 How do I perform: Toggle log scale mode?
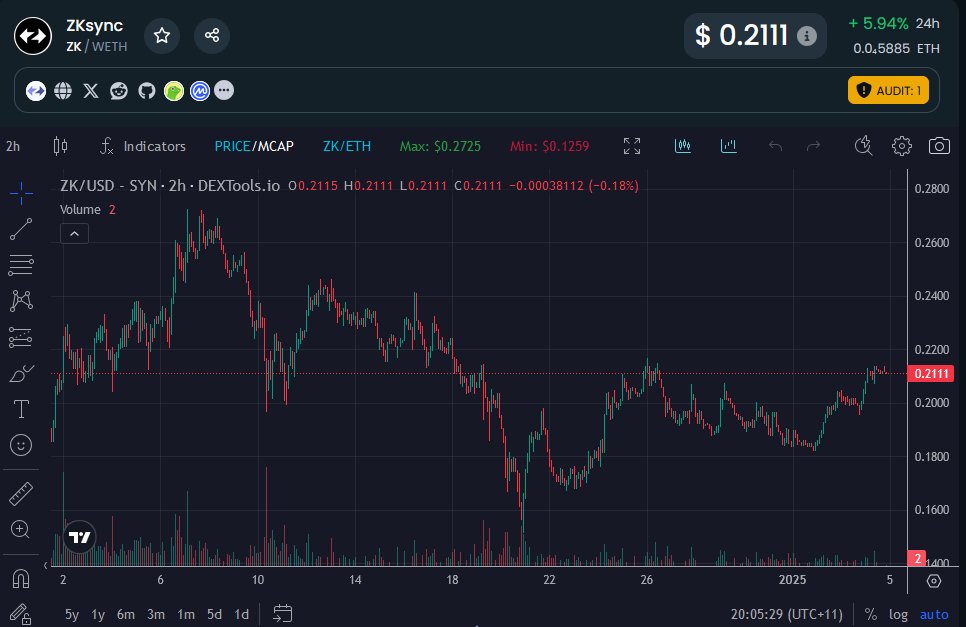pos(898,614)
